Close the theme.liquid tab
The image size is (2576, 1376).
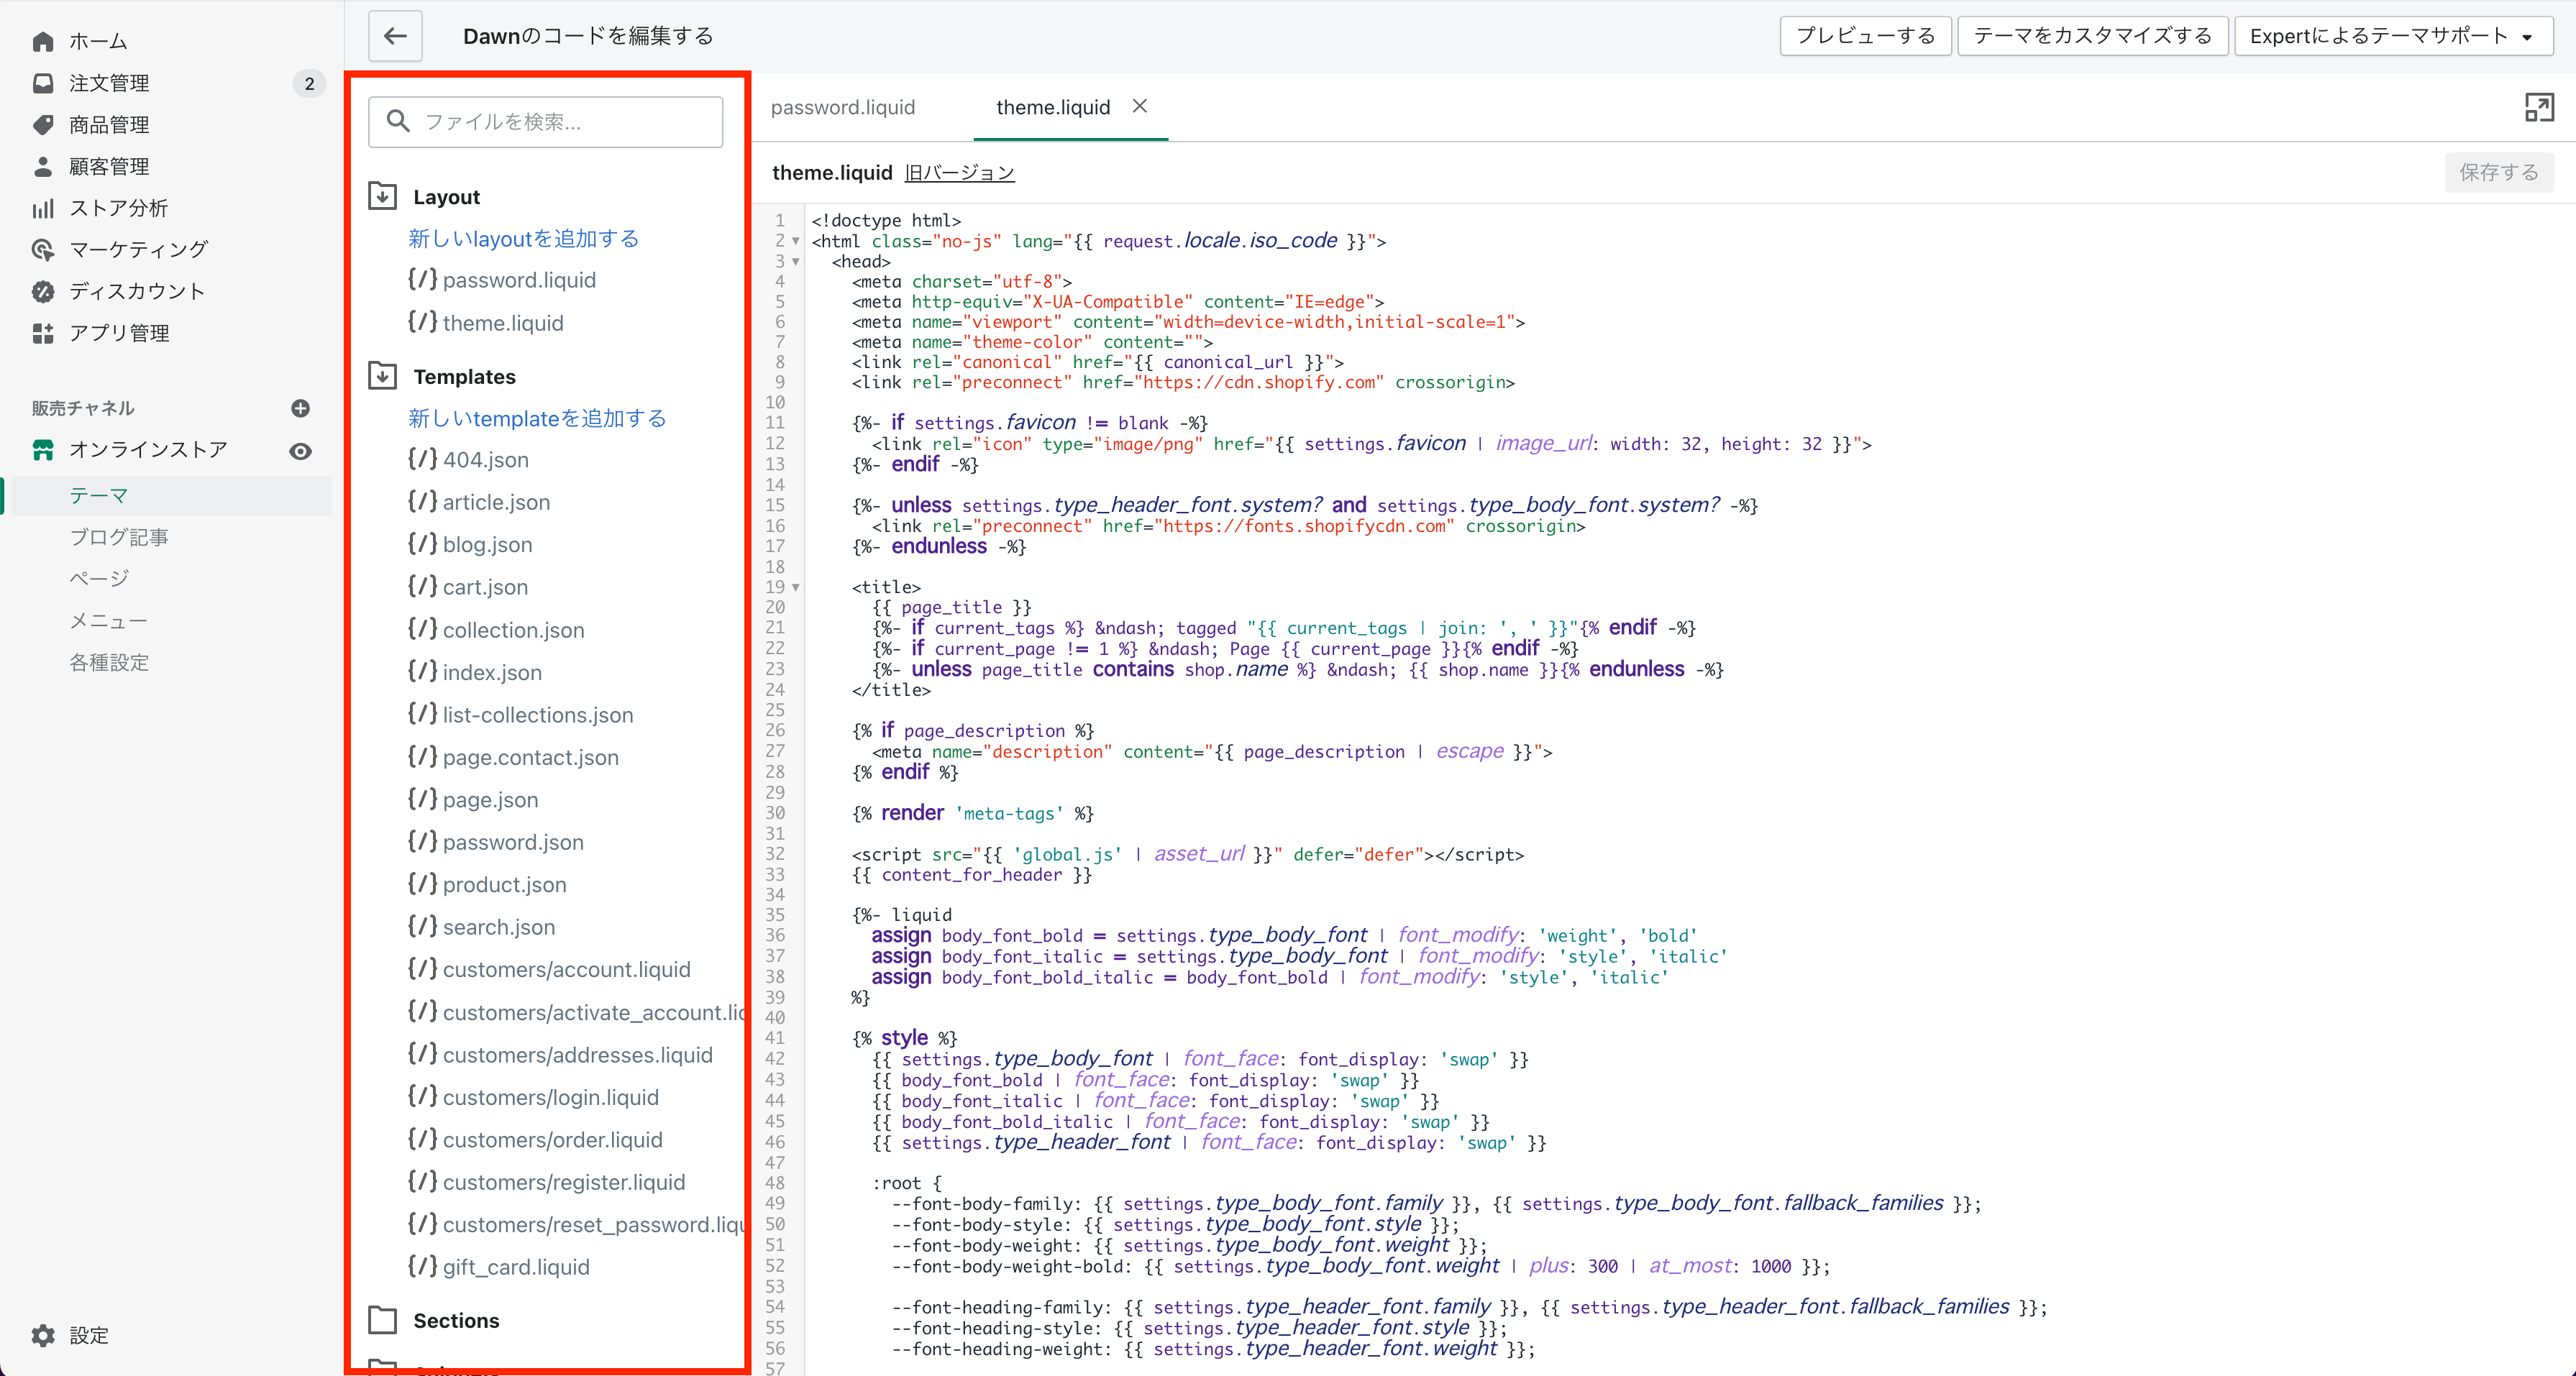1139,106
